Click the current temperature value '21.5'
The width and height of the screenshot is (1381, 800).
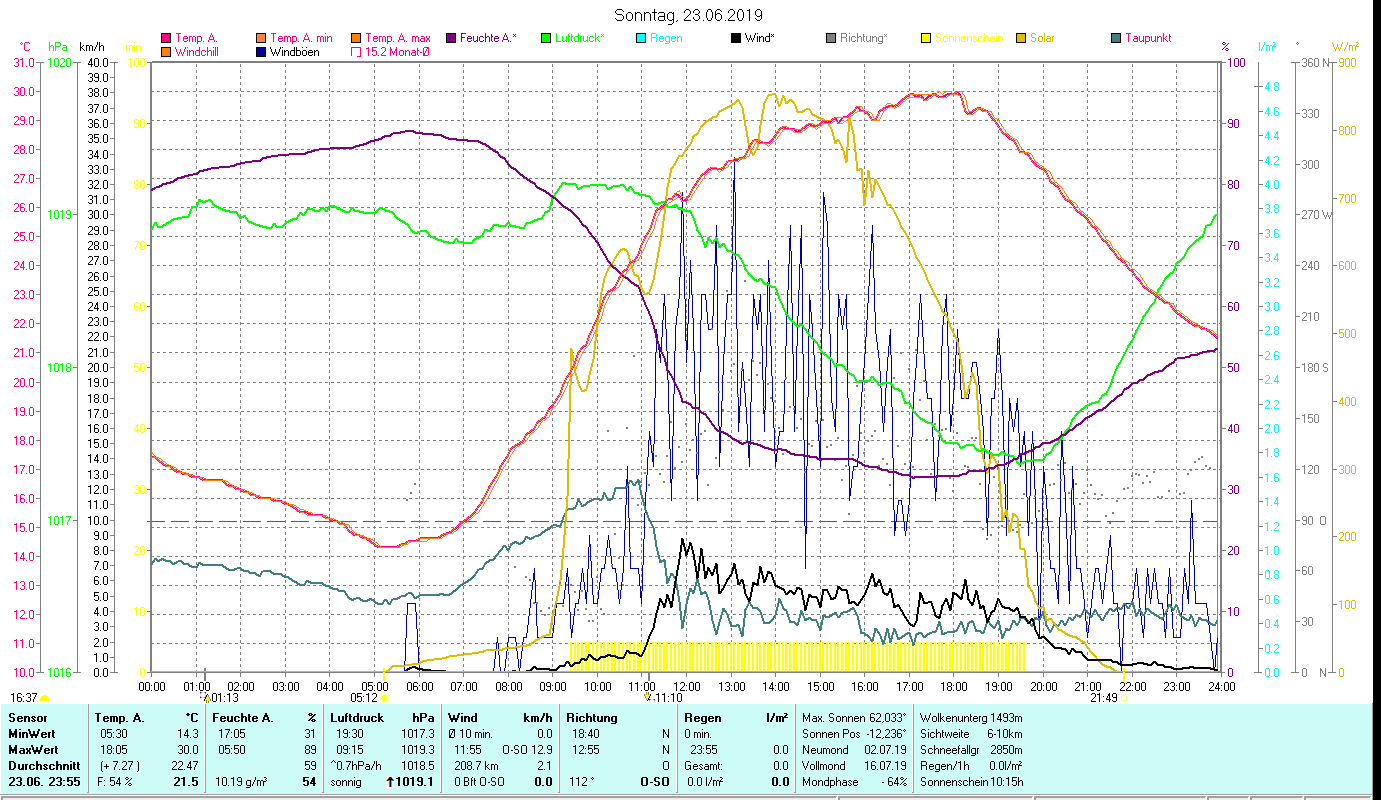(186, 782)
